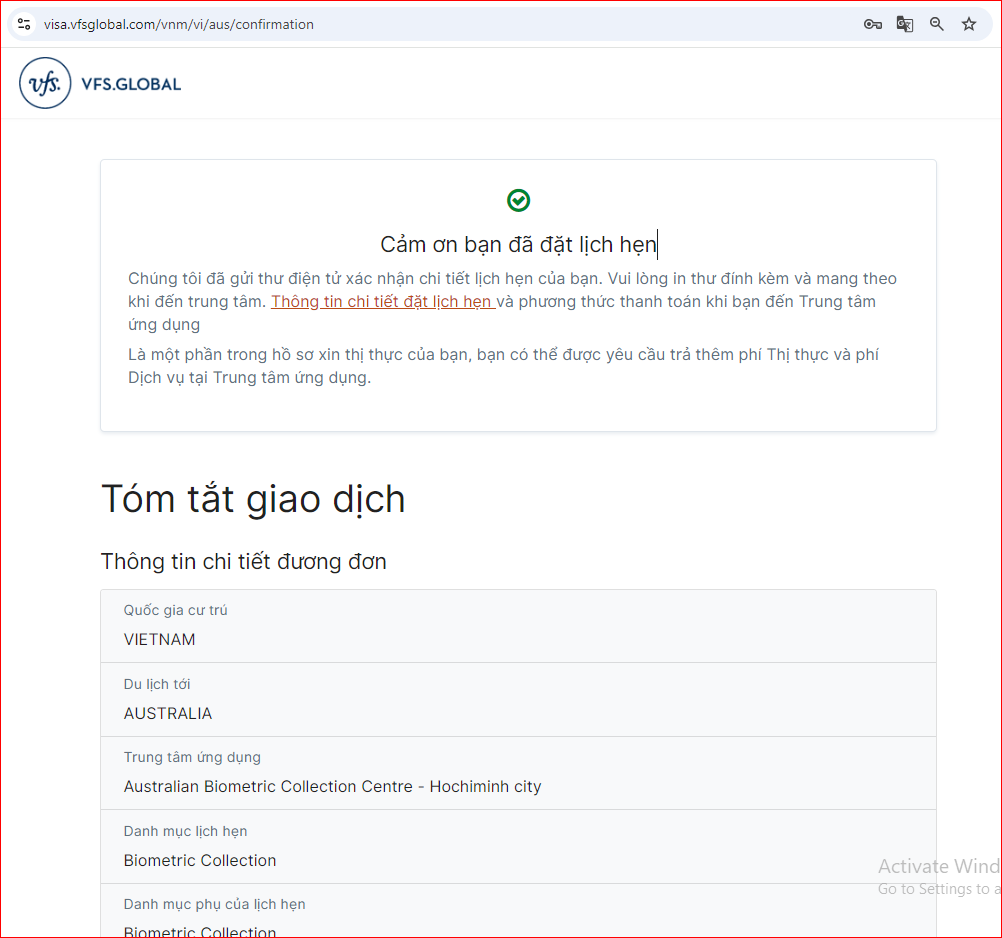
Task: Click the Google Translate page icon
Action: (904, 24)
